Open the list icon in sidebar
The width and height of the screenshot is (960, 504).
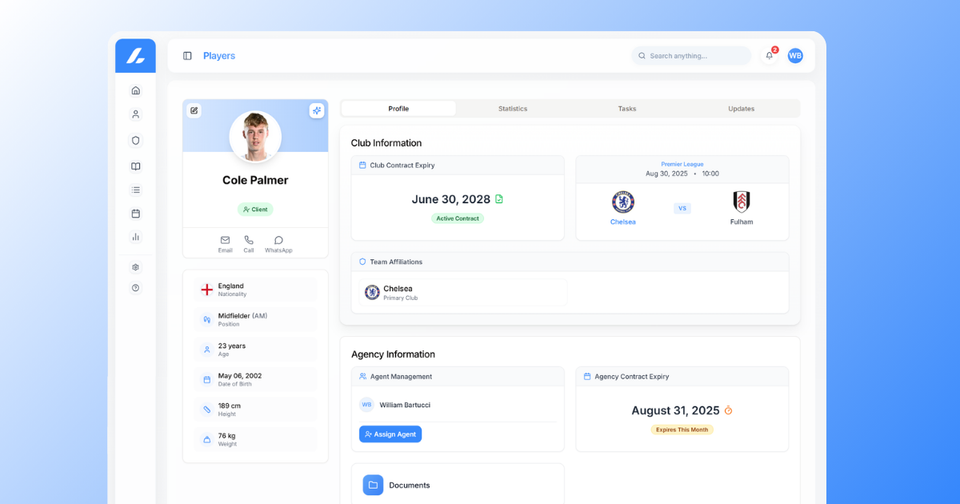click(136, 190)
